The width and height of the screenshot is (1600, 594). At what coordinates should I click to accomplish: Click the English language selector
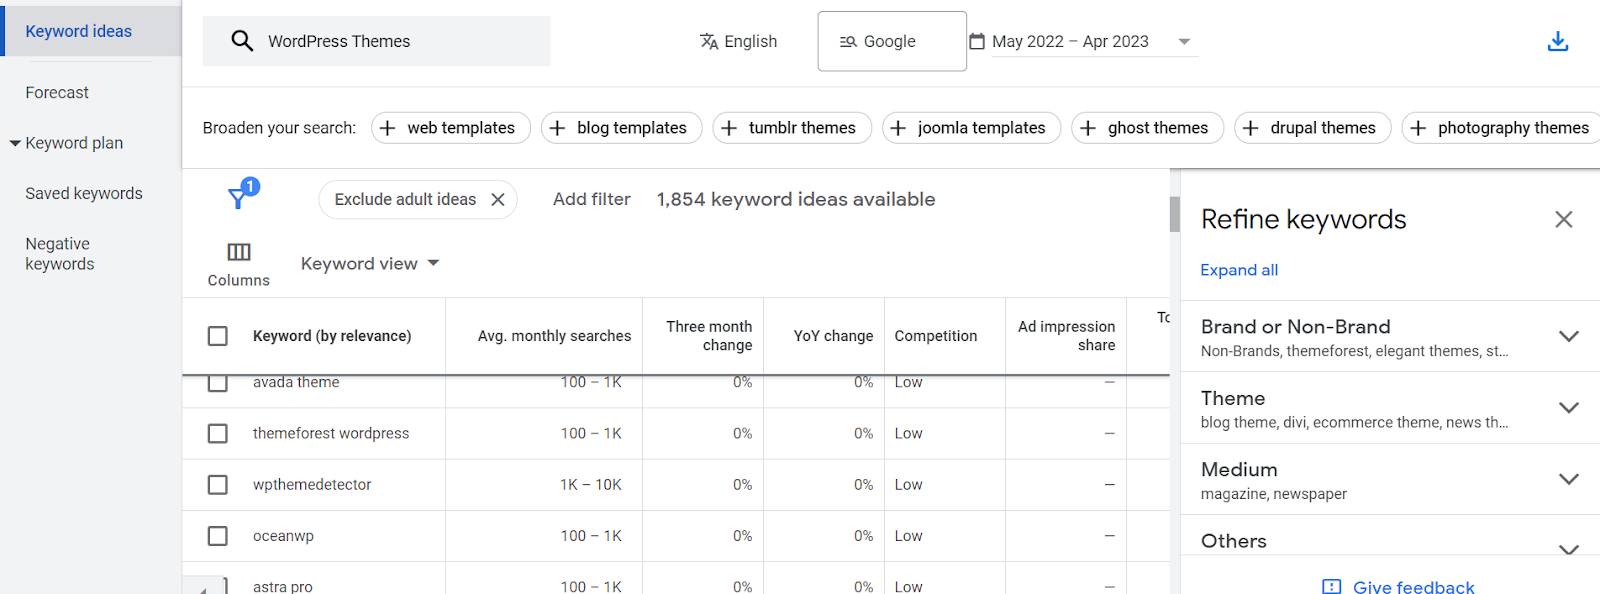point(739,41)
